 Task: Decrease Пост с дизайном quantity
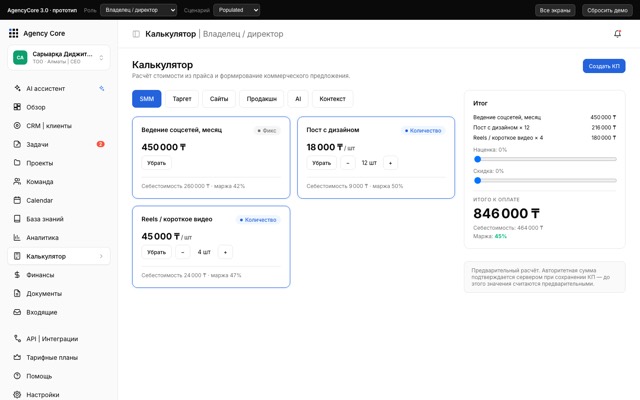click(x=348, y=163)
